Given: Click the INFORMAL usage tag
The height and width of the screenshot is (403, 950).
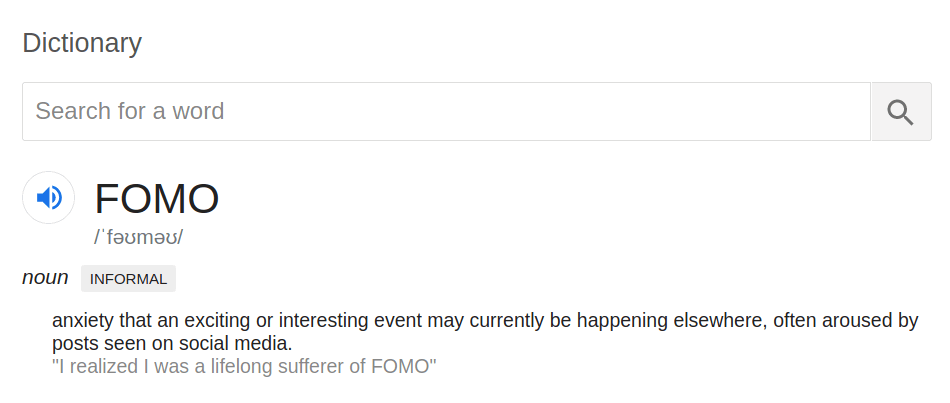Looking at the screenshot, I should (x=128, y=279).
